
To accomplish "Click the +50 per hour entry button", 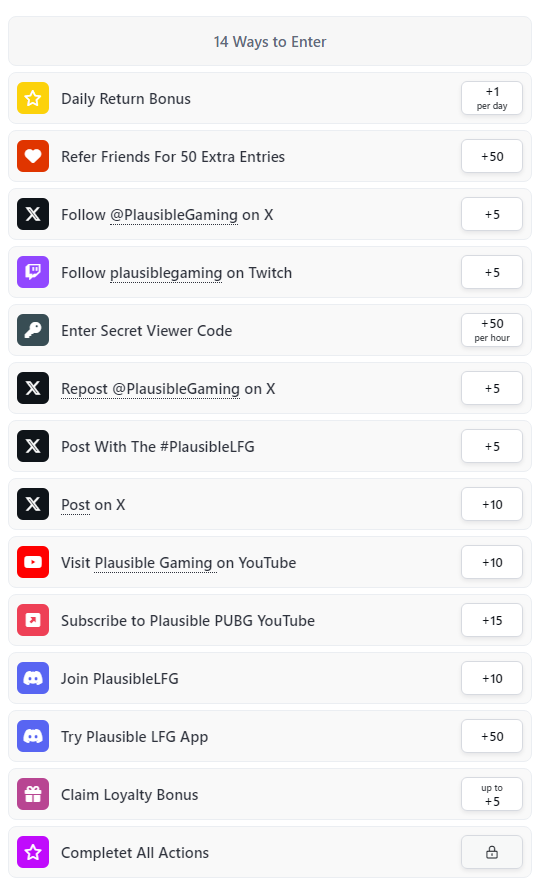I will [492, 330].
